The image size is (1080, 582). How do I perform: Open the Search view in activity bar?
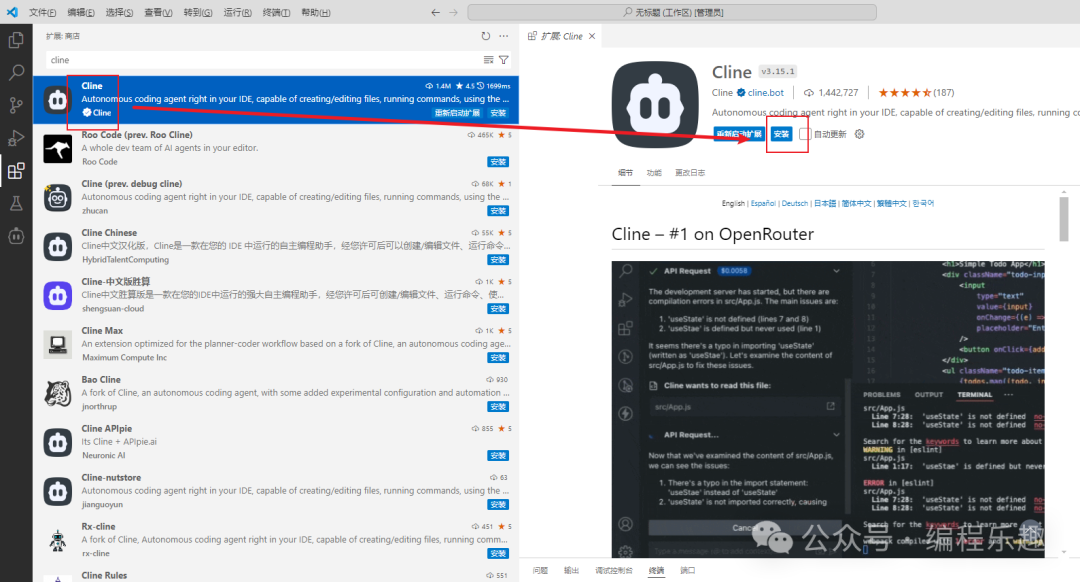click(16, 72)
